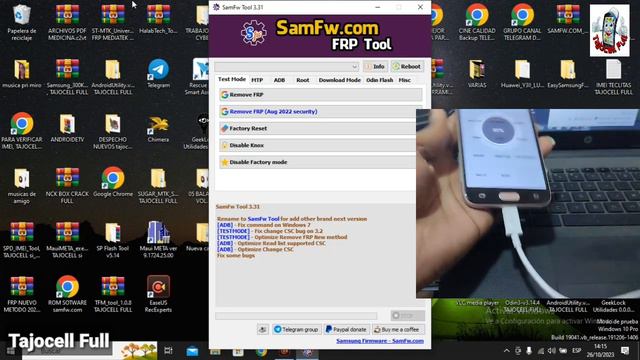Viewport: 640px width, 360px height.
Task: Select the VARIAS folder icon
Action: 477,73
